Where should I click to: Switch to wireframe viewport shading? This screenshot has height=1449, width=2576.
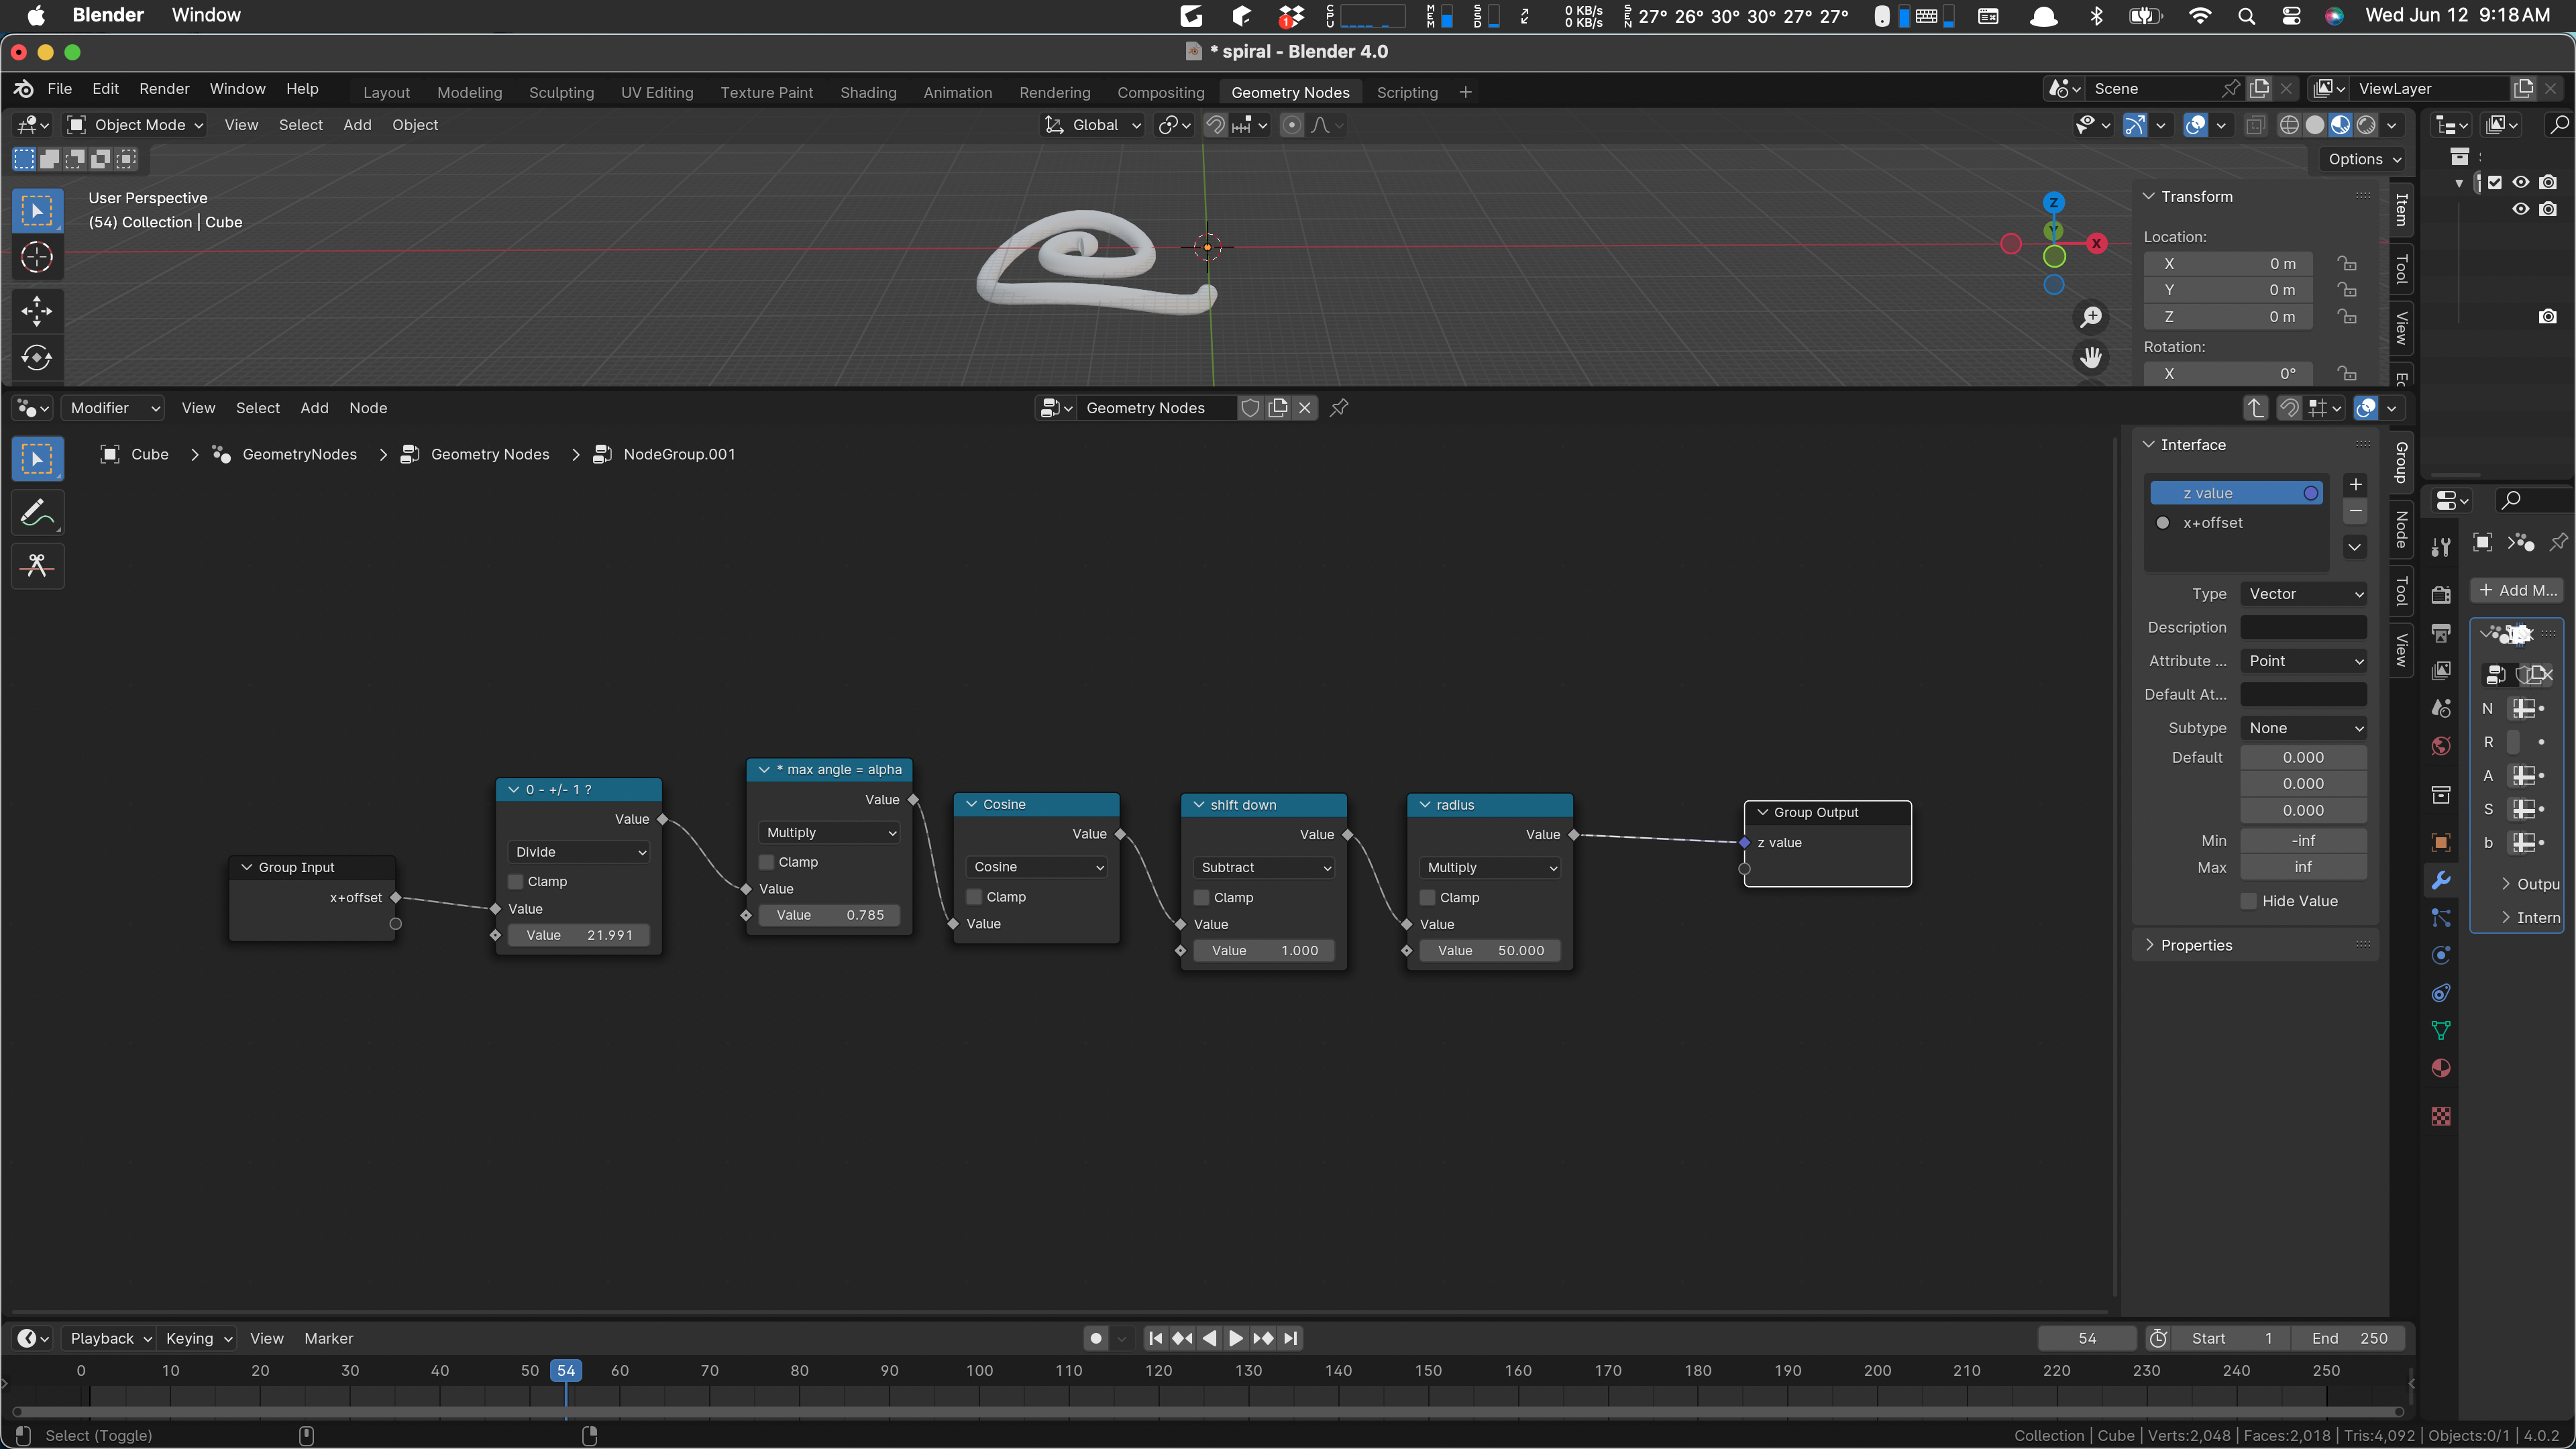(2289, 125)
